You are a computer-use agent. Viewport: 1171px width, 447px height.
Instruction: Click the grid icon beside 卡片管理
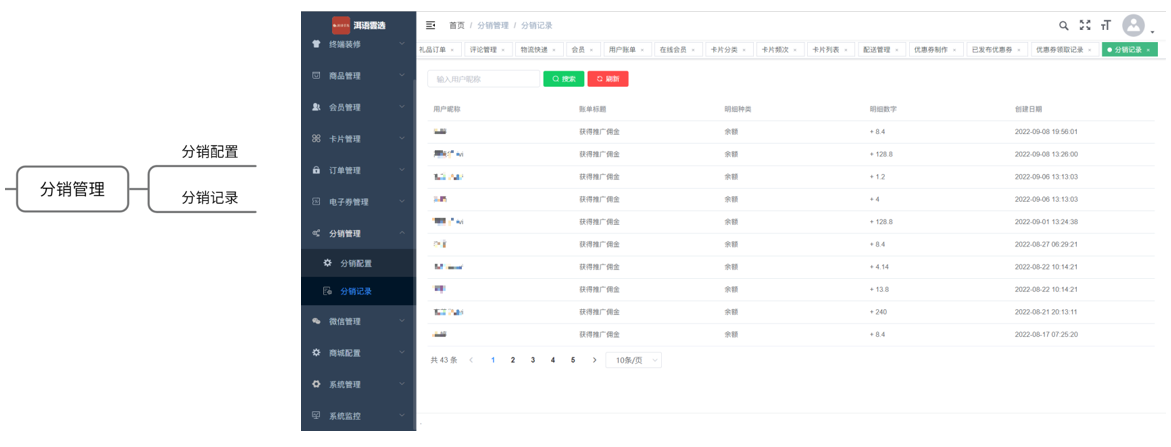point(316,139)
